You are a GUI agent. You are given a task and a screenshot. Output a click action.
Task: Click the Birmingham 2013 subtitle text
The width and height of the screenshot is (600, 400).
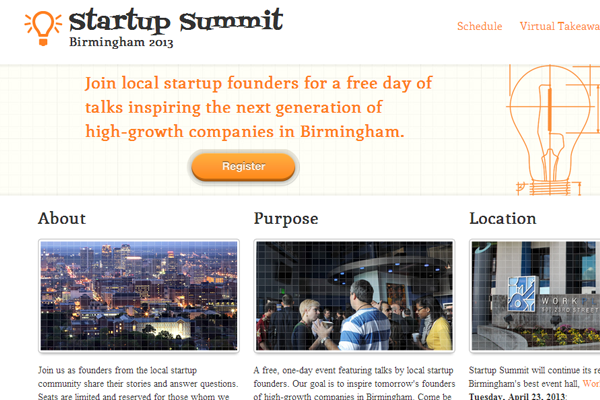click(121, 42)
